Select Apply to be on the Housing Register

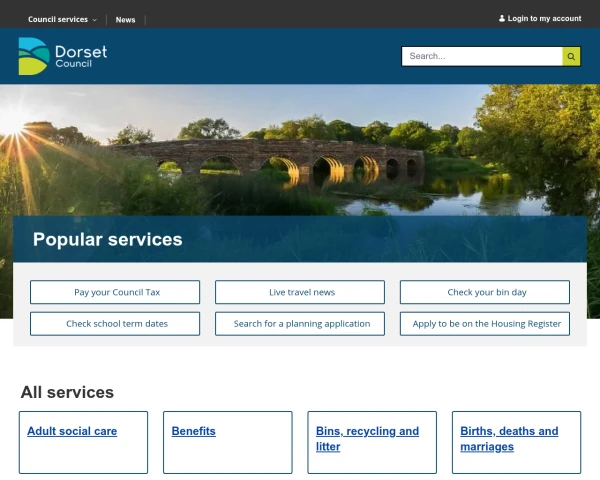pos(485,324)
